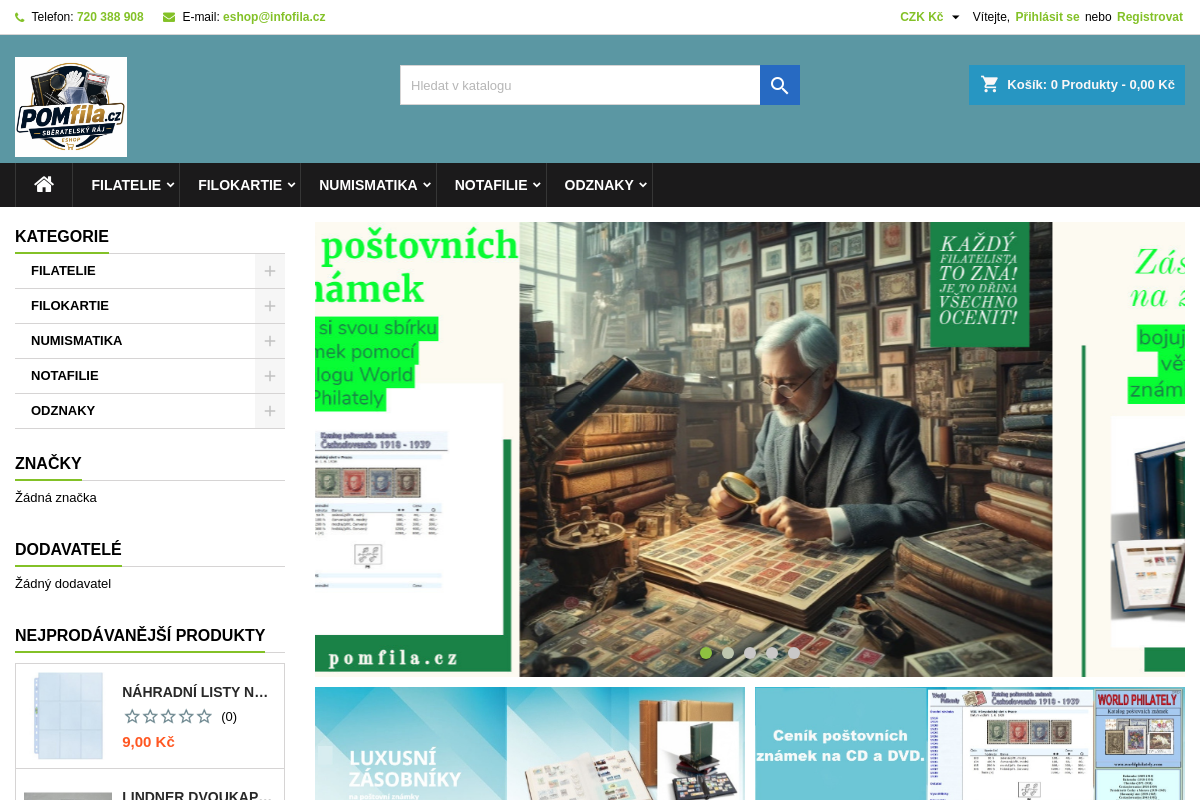Image resolution: width=1200 pixels, height=800 pixels.
Task: Open the ODZNAKY top menu
Action: [599, 185]
